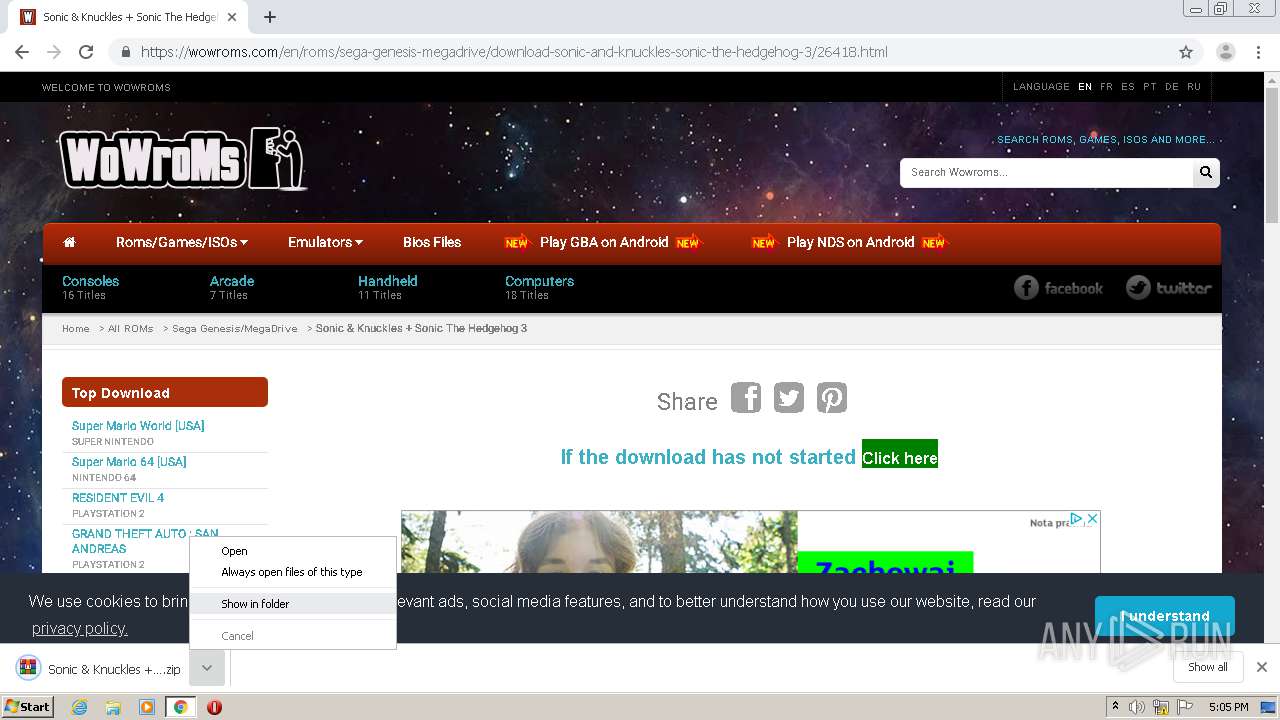This screenshot has height=720, width=1280.
Task: Open the Chrome three-dot menu
Action: 1258,52
